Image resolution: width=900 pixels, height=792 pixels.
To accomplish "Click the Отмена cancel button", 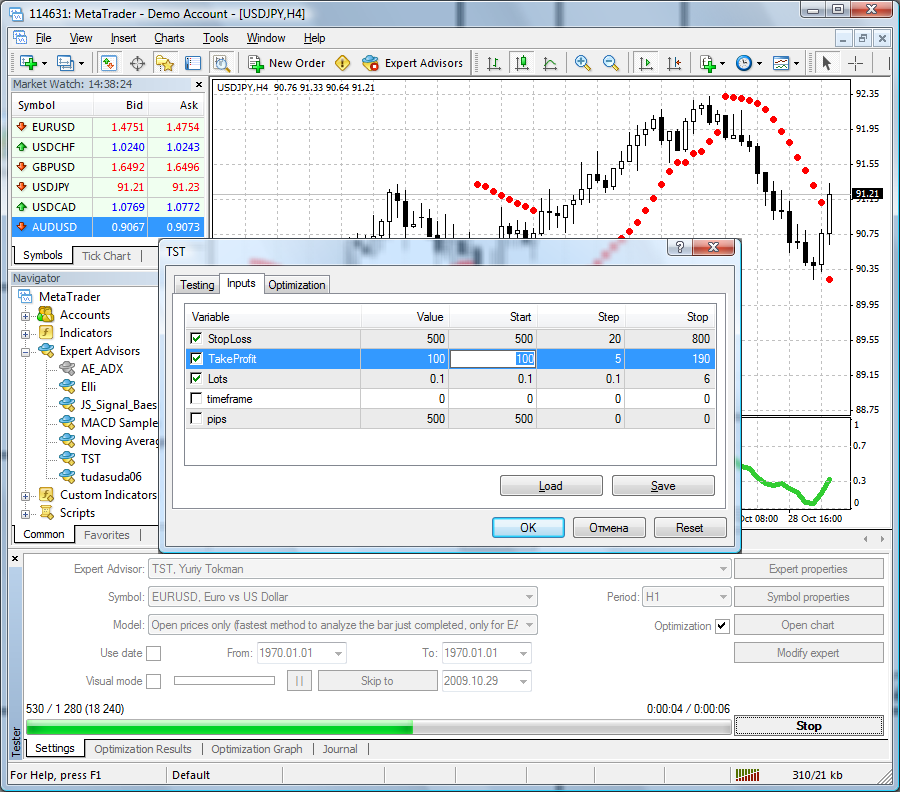I will click(x=609, y=527).
